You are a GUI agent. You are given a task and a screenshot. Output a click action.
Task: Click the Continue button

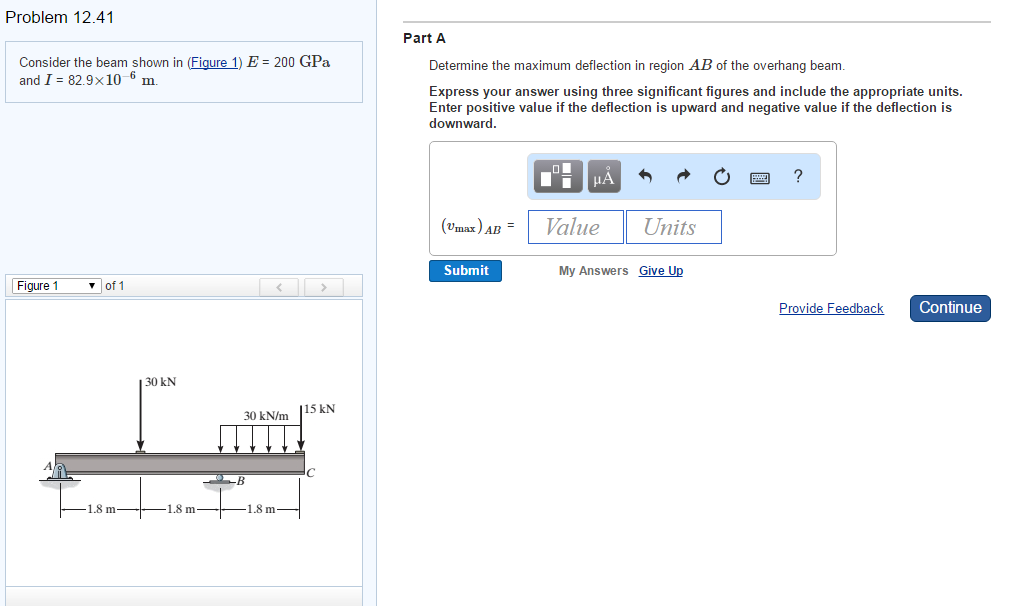(x=950, y=308)
